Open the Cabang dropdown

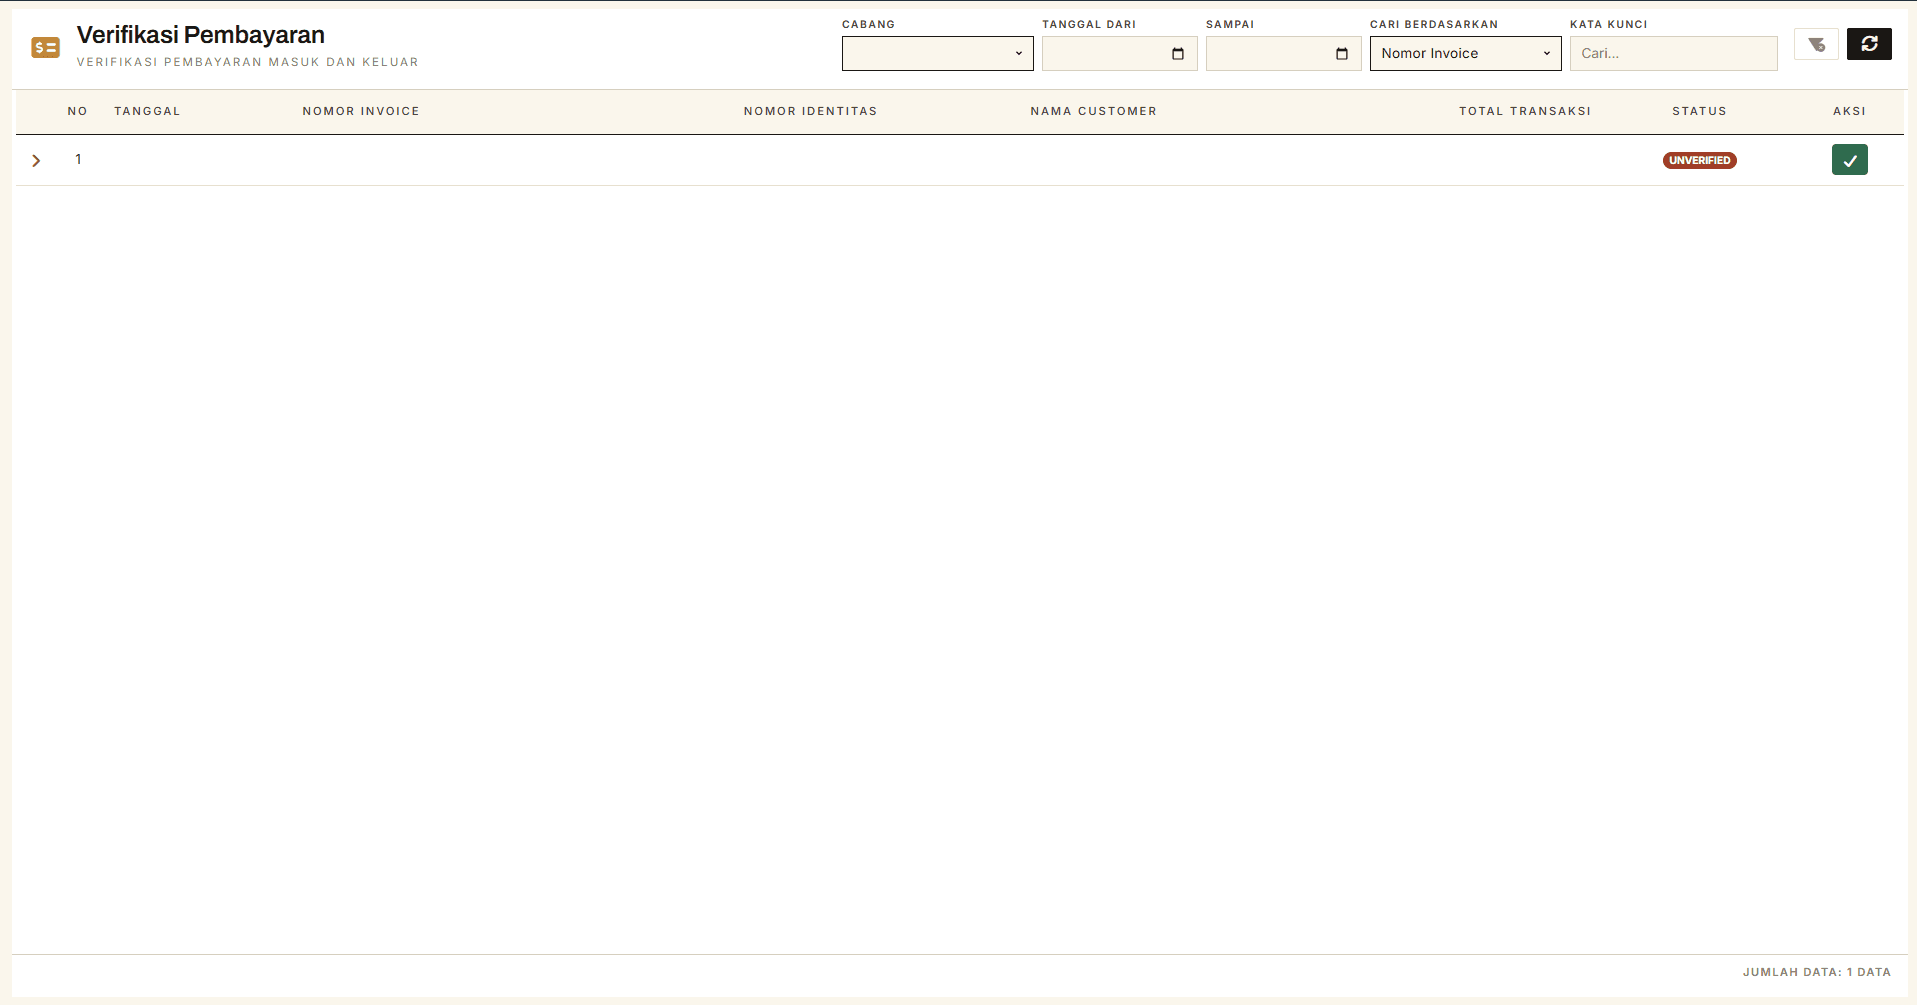coord(938,54)
